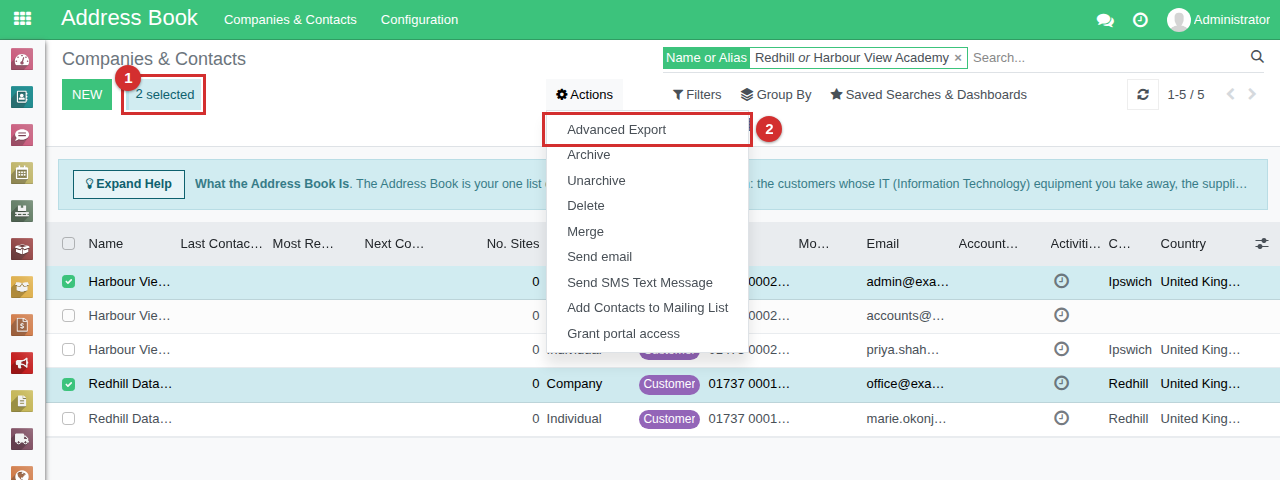1280x480 pixels.
Task: Click the Company type cell in Redhill row
Action: tap(575, 384)
